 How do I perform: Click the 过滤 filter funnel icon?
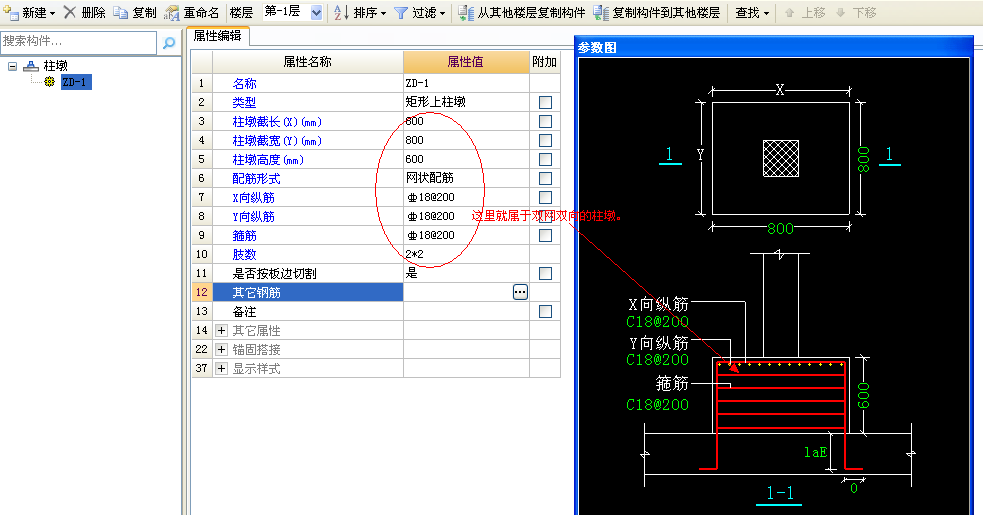pyautogui.click(x=401, y=13)
